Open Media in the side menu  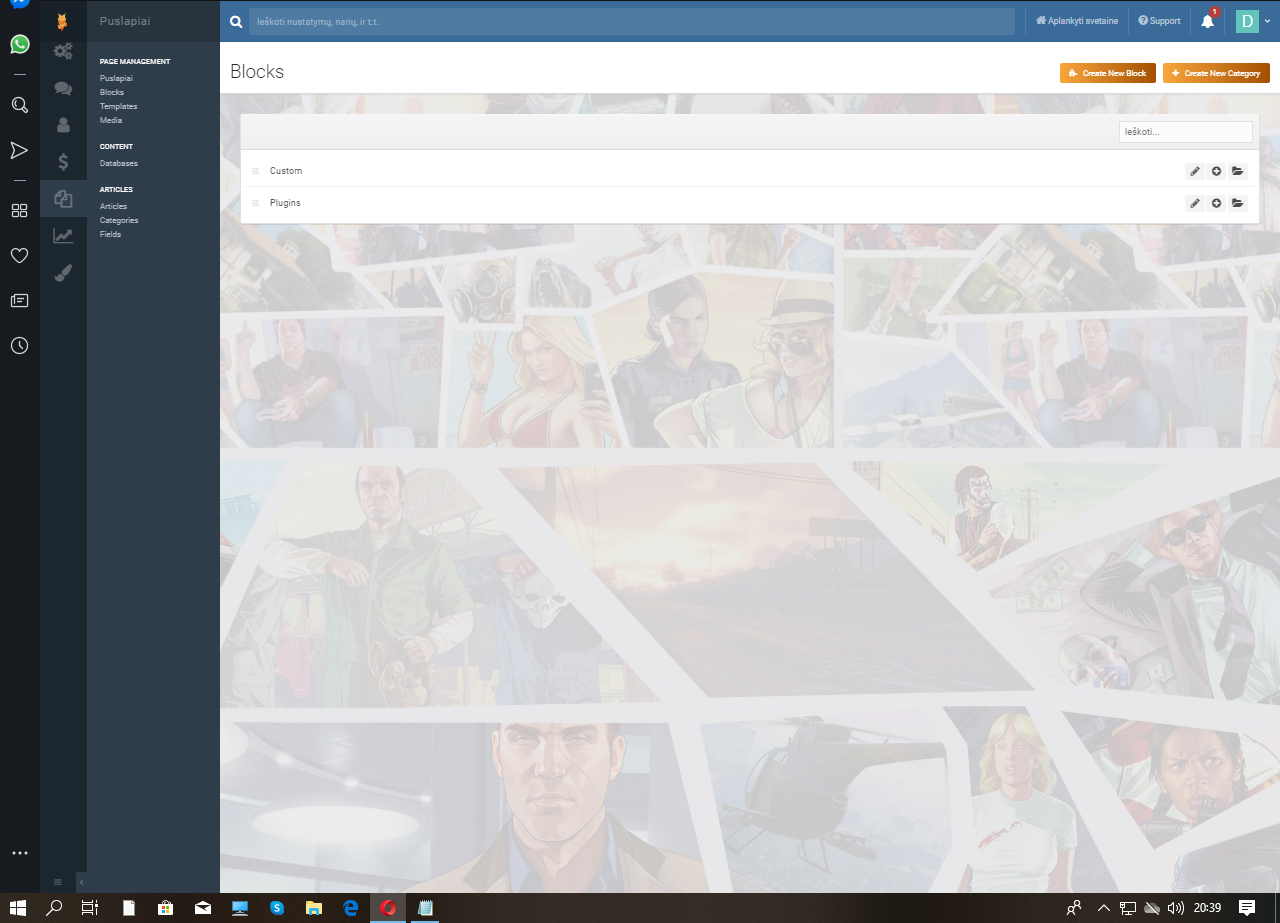pyautogui.click(x=111, y=120)
